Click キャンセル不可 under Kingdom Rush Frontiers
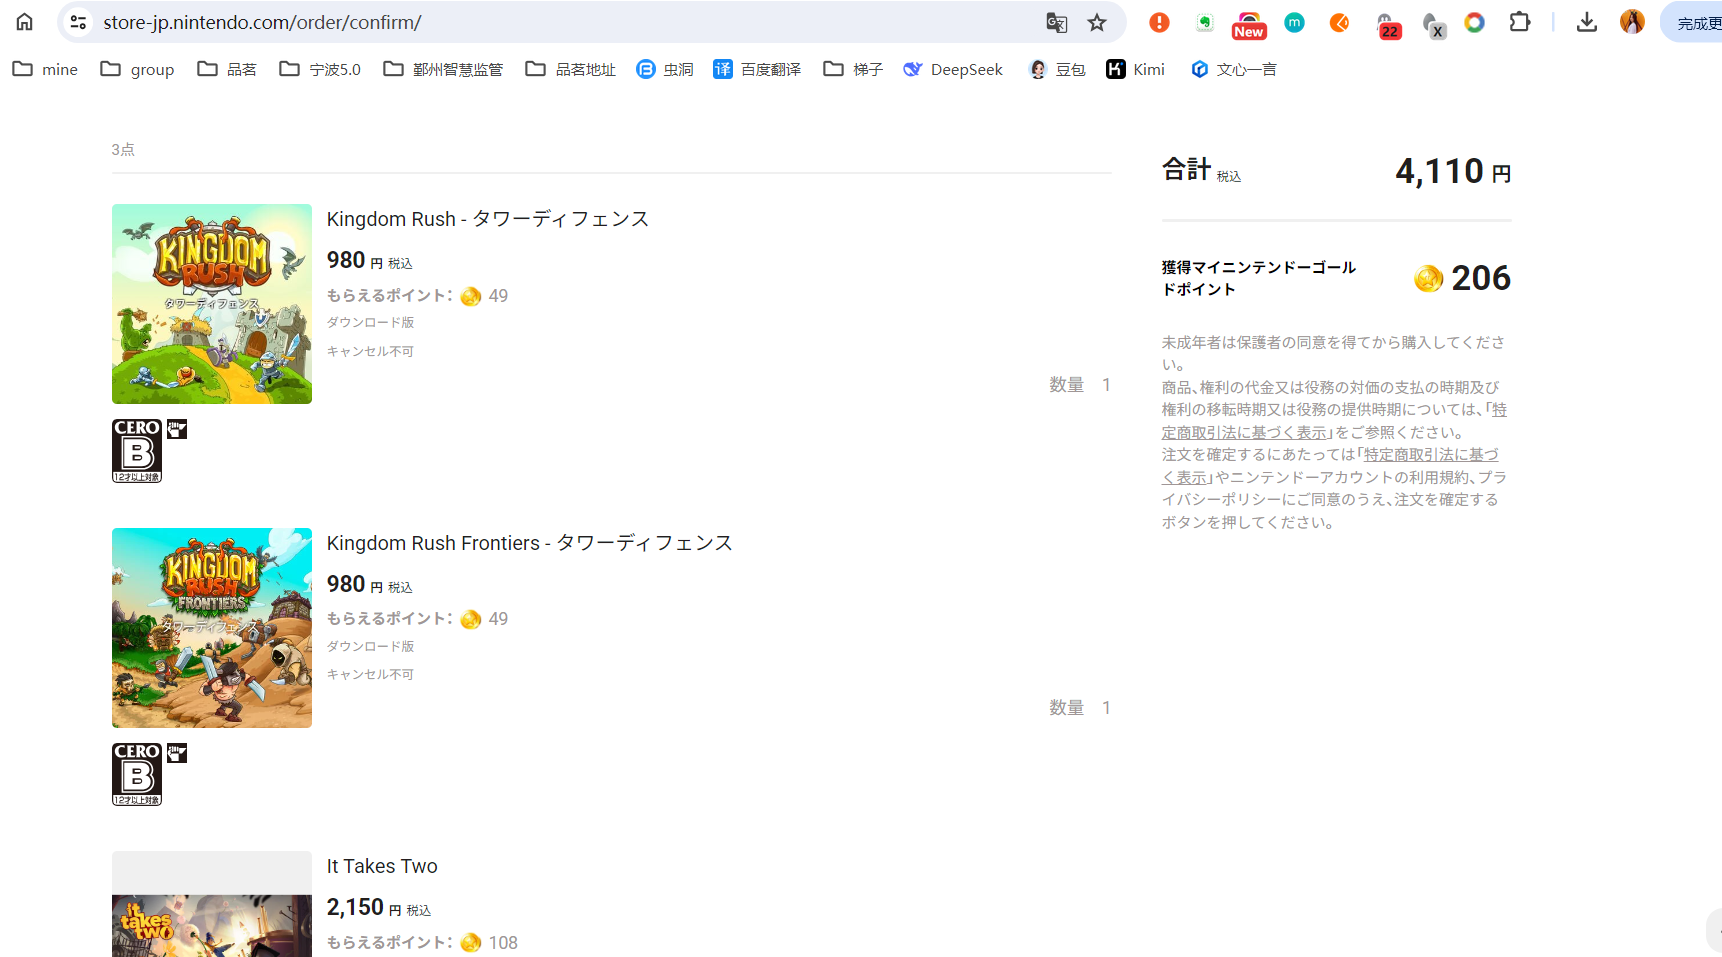 coord(370,674)
